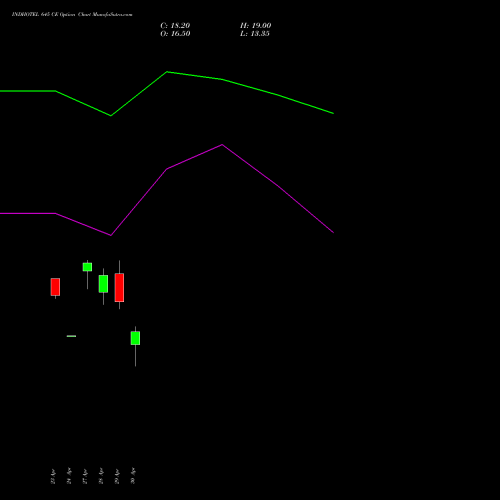
Task: Select the tall red candle for 29 Apr
Action: pos(119,287)
